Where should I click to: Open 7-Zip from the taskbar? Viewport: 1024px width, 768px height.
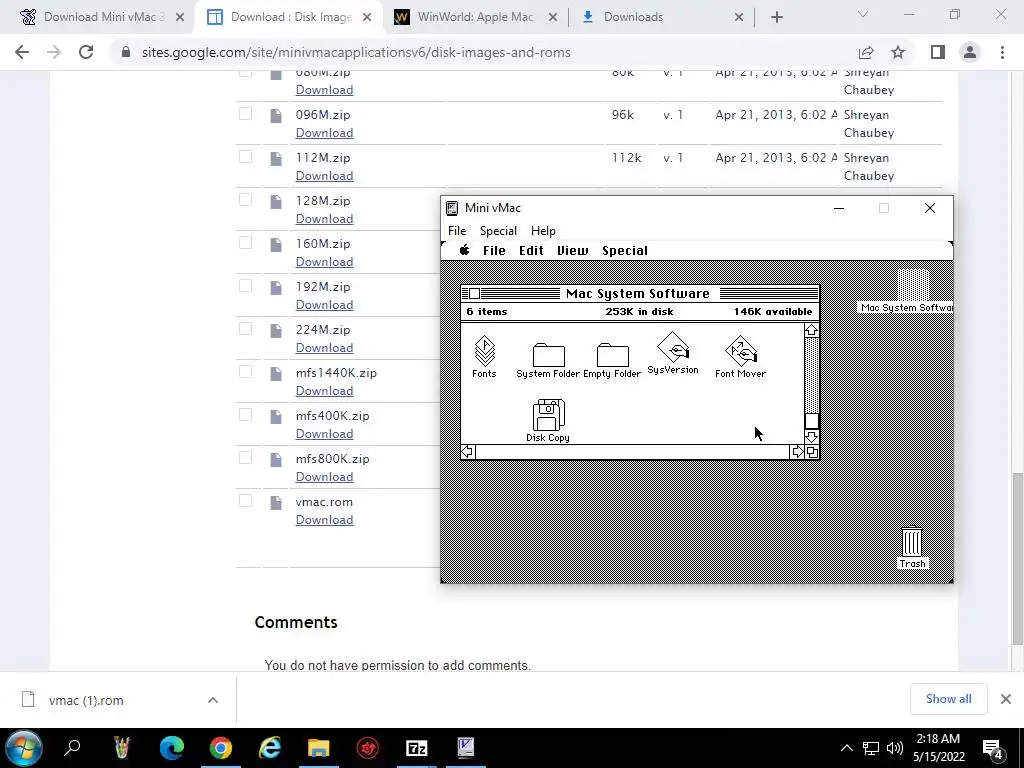pyautogui.click(x=417, y=748)
